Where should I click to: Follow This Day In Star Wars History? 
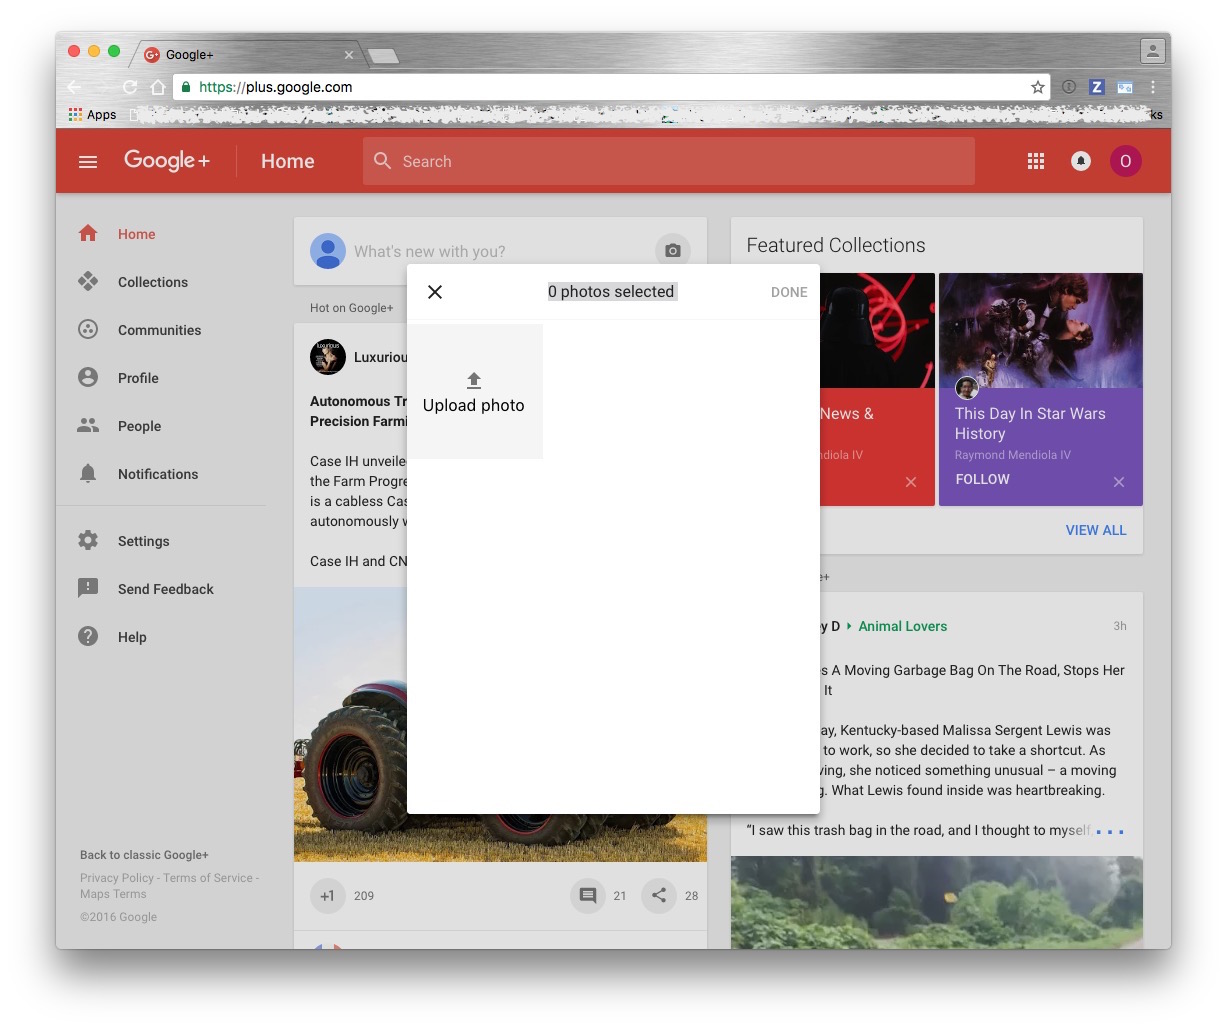pos(982,479)
